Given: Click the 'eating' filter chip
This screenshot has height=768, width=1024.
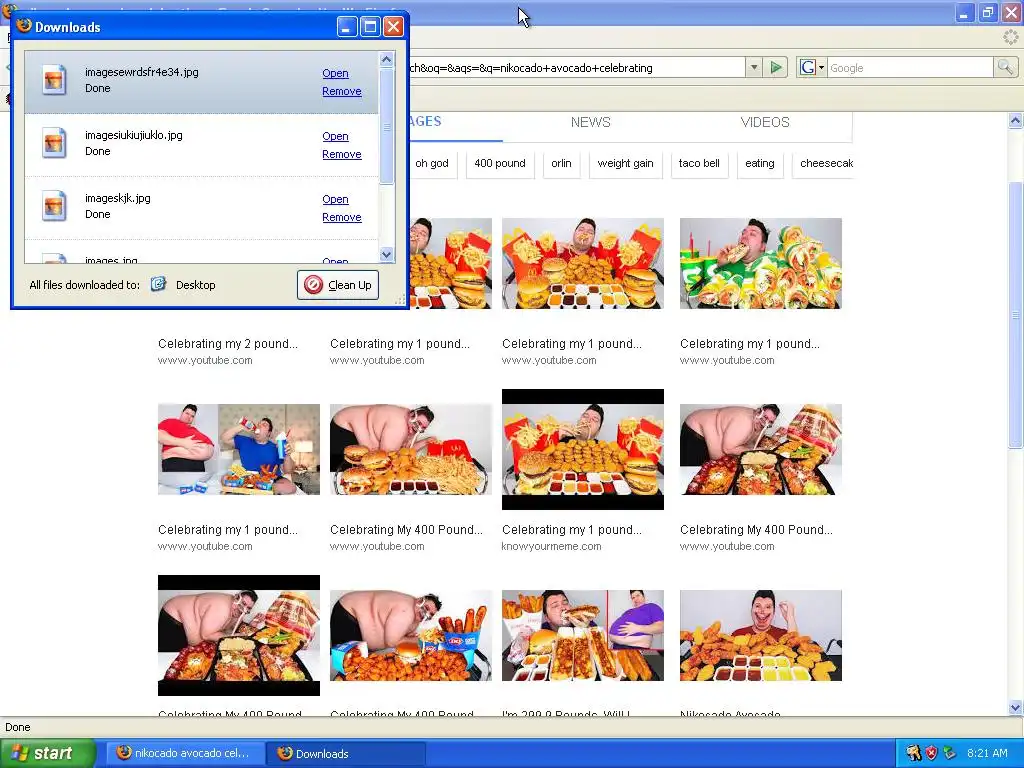Looking at the screenshot, I should pos(760,163).
